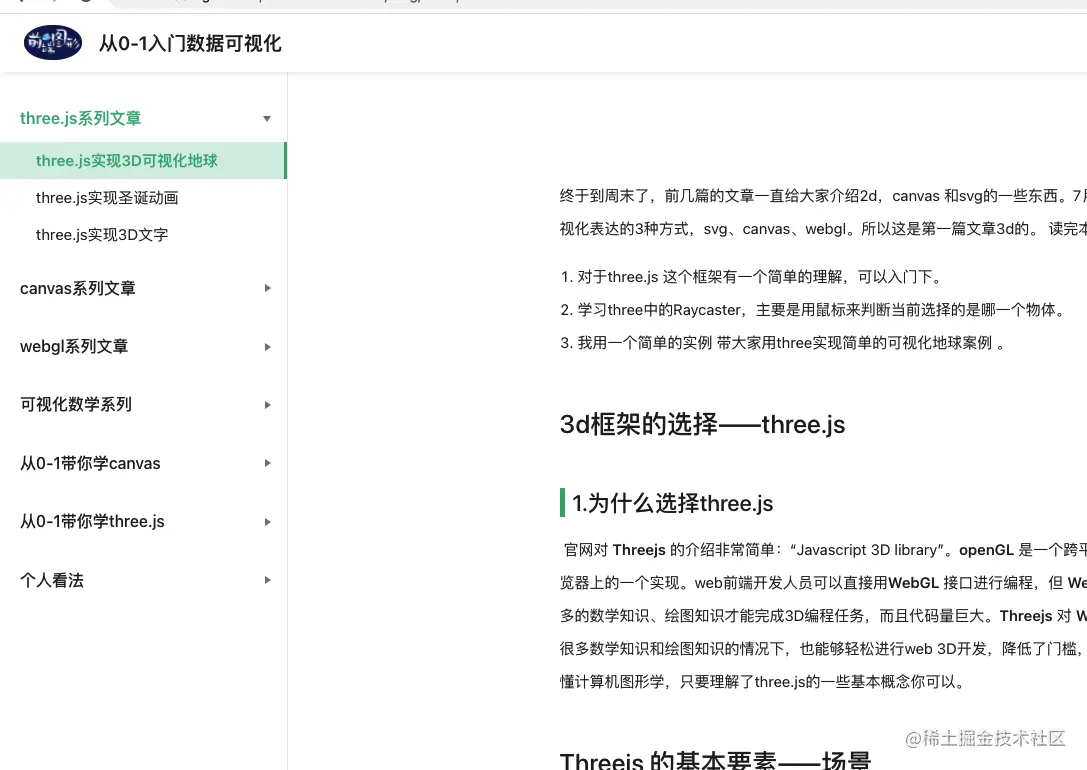Click the 稀土掘金技术社区 watermark link

coord(985,739)
